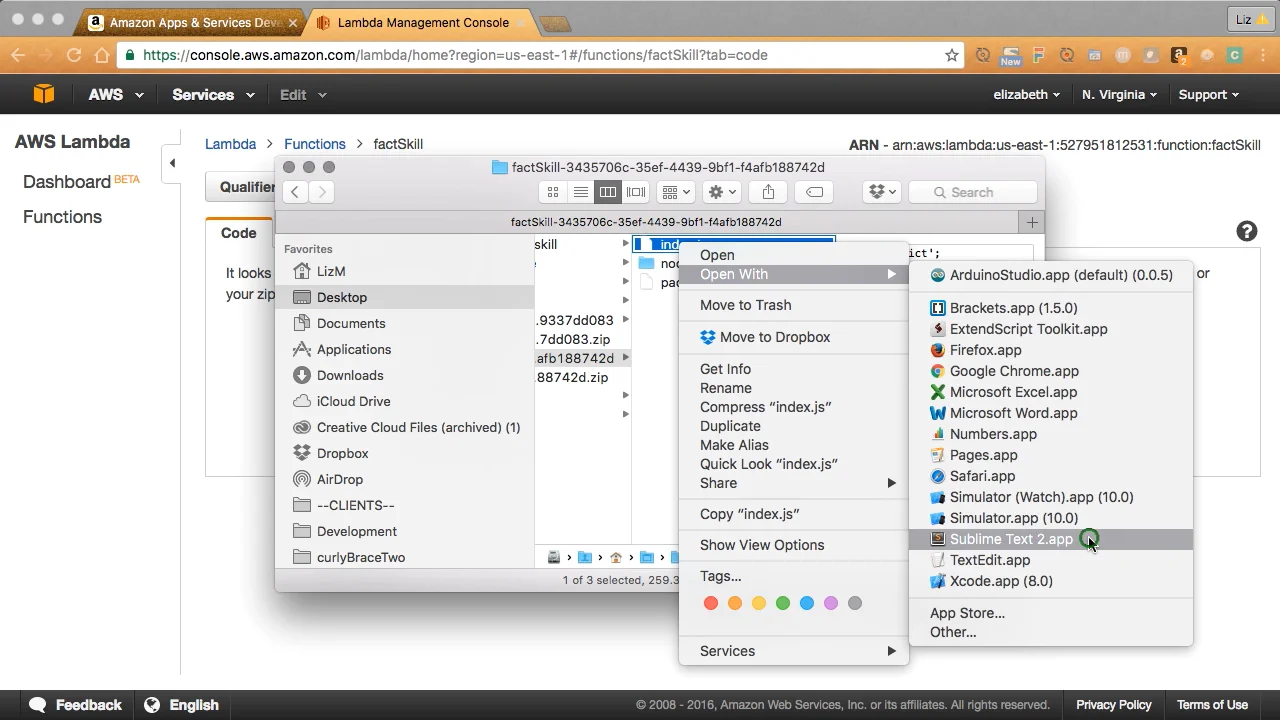Open the Finder arrange-by dropdown
The width and height of the screenshot is (1280, 720).
click(x=677, y=192)
